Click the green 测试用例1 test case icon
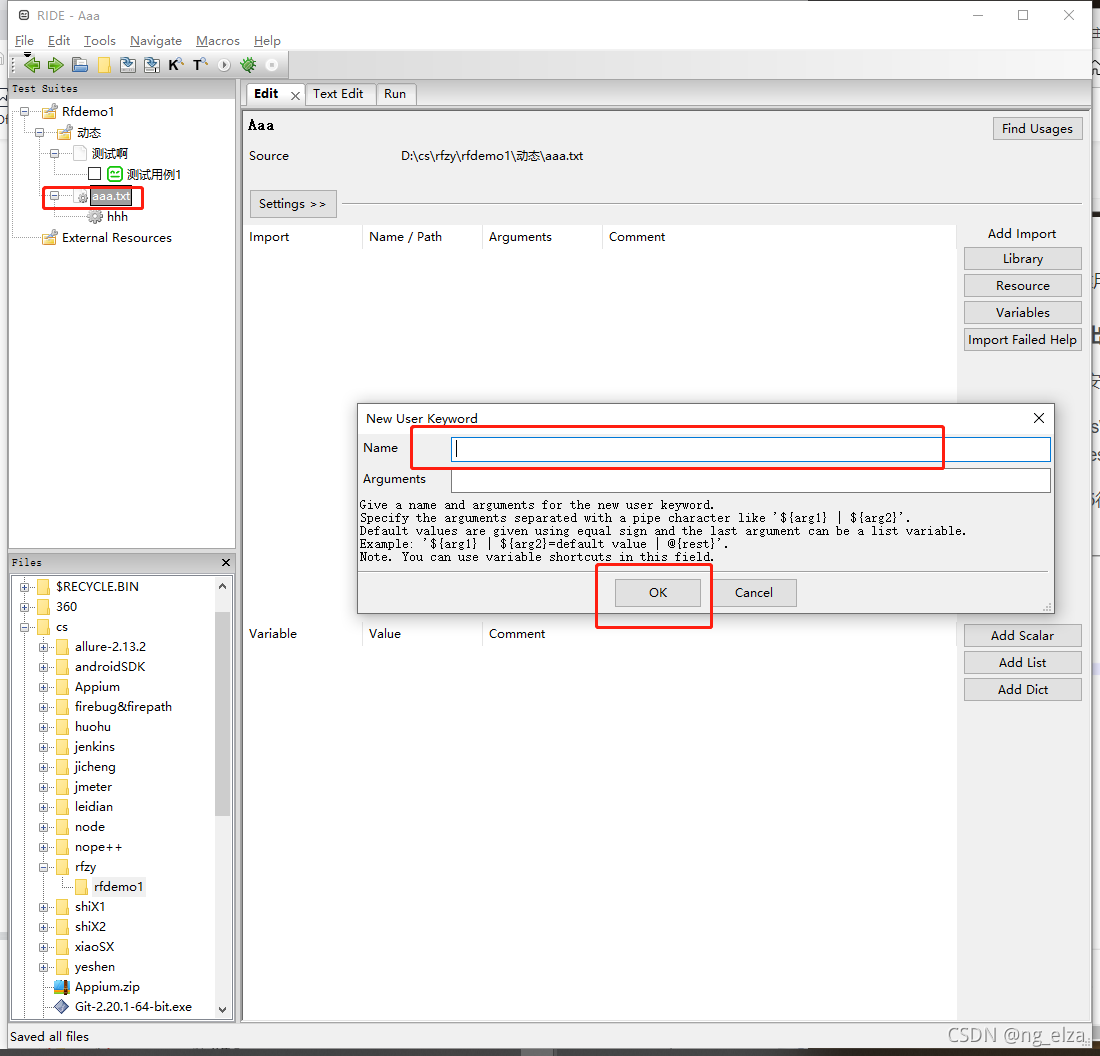This screenshot has width=1100, height=1056. point(115,174)
